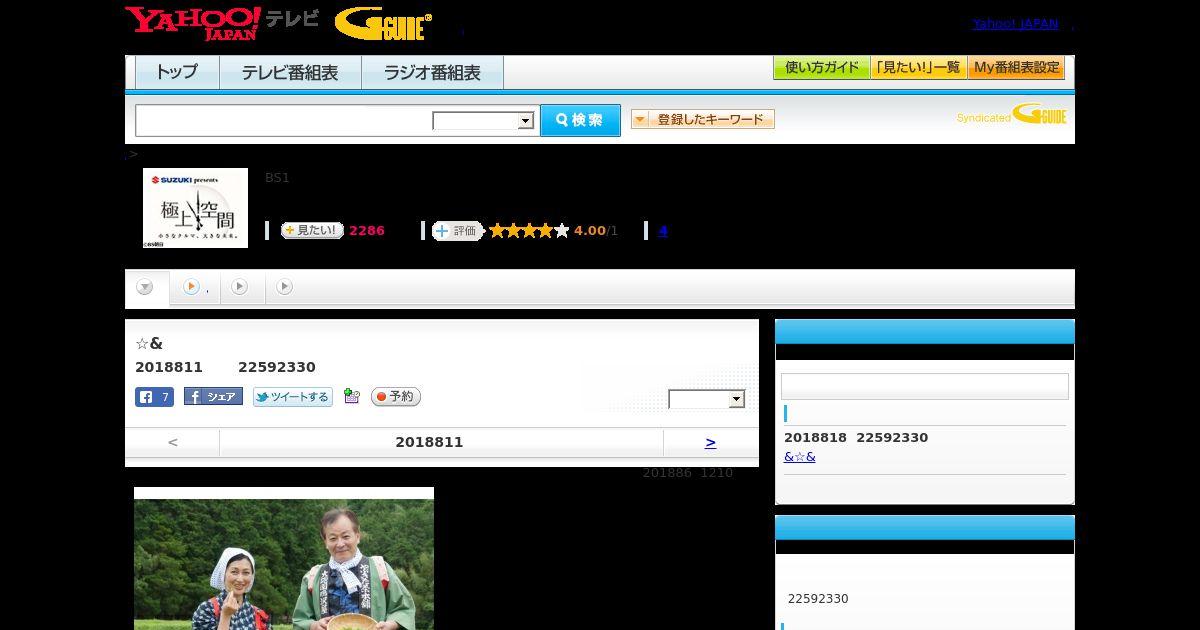
Task: Open the G-GUIDE logo in header
Action: [383, 24]
